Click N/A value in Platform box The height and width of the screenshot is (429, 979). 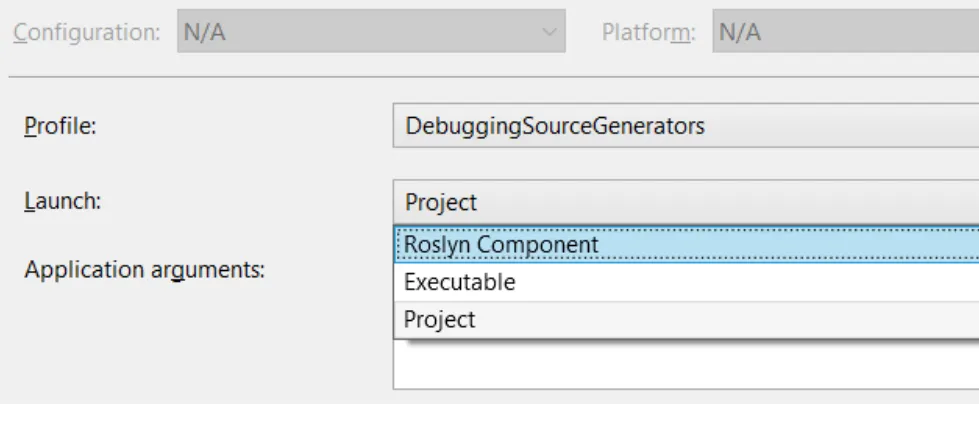point(740,32)
